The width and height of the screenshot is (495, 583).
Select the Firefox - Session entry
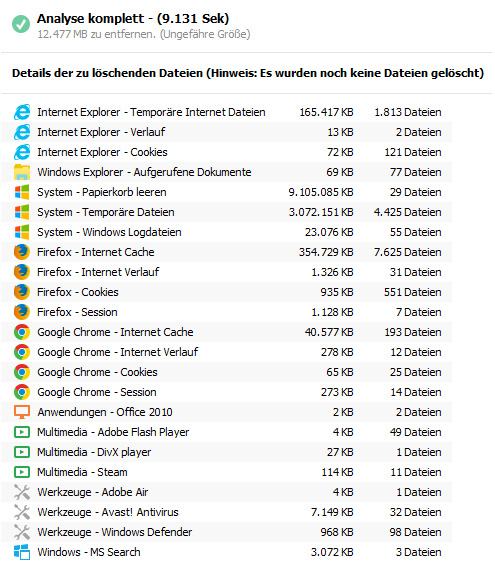pyautogui.click(x=228, y=312)
